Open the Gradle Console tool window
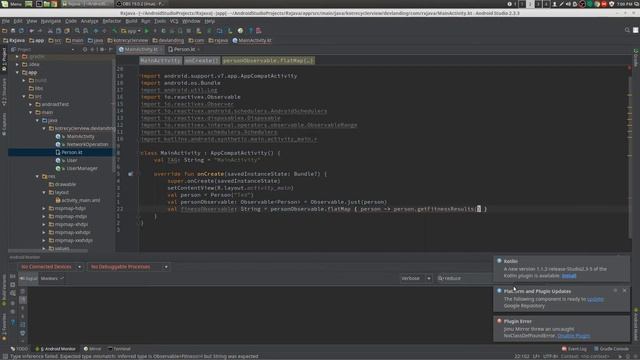This screenshot has width=640, height=360. point(611,349)
